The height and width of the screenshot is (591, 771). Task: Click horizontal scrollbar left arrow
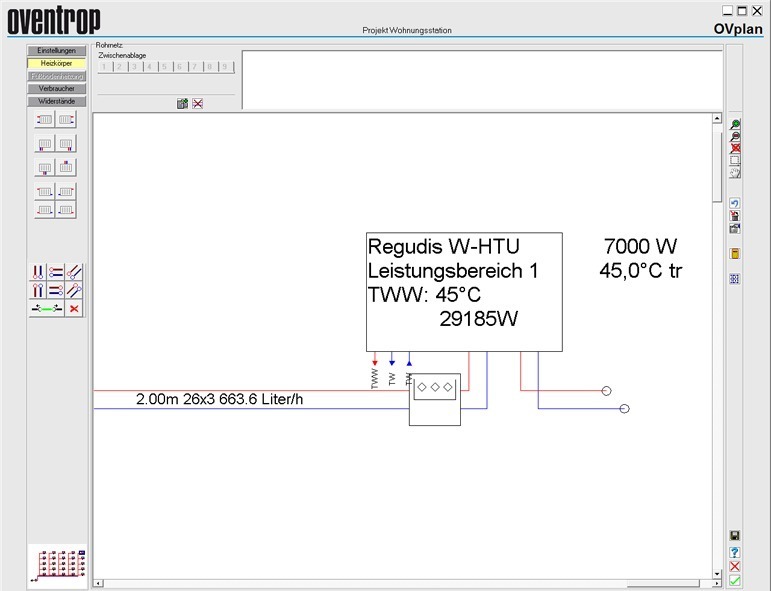pyautogui.click(x=98, y=584)
